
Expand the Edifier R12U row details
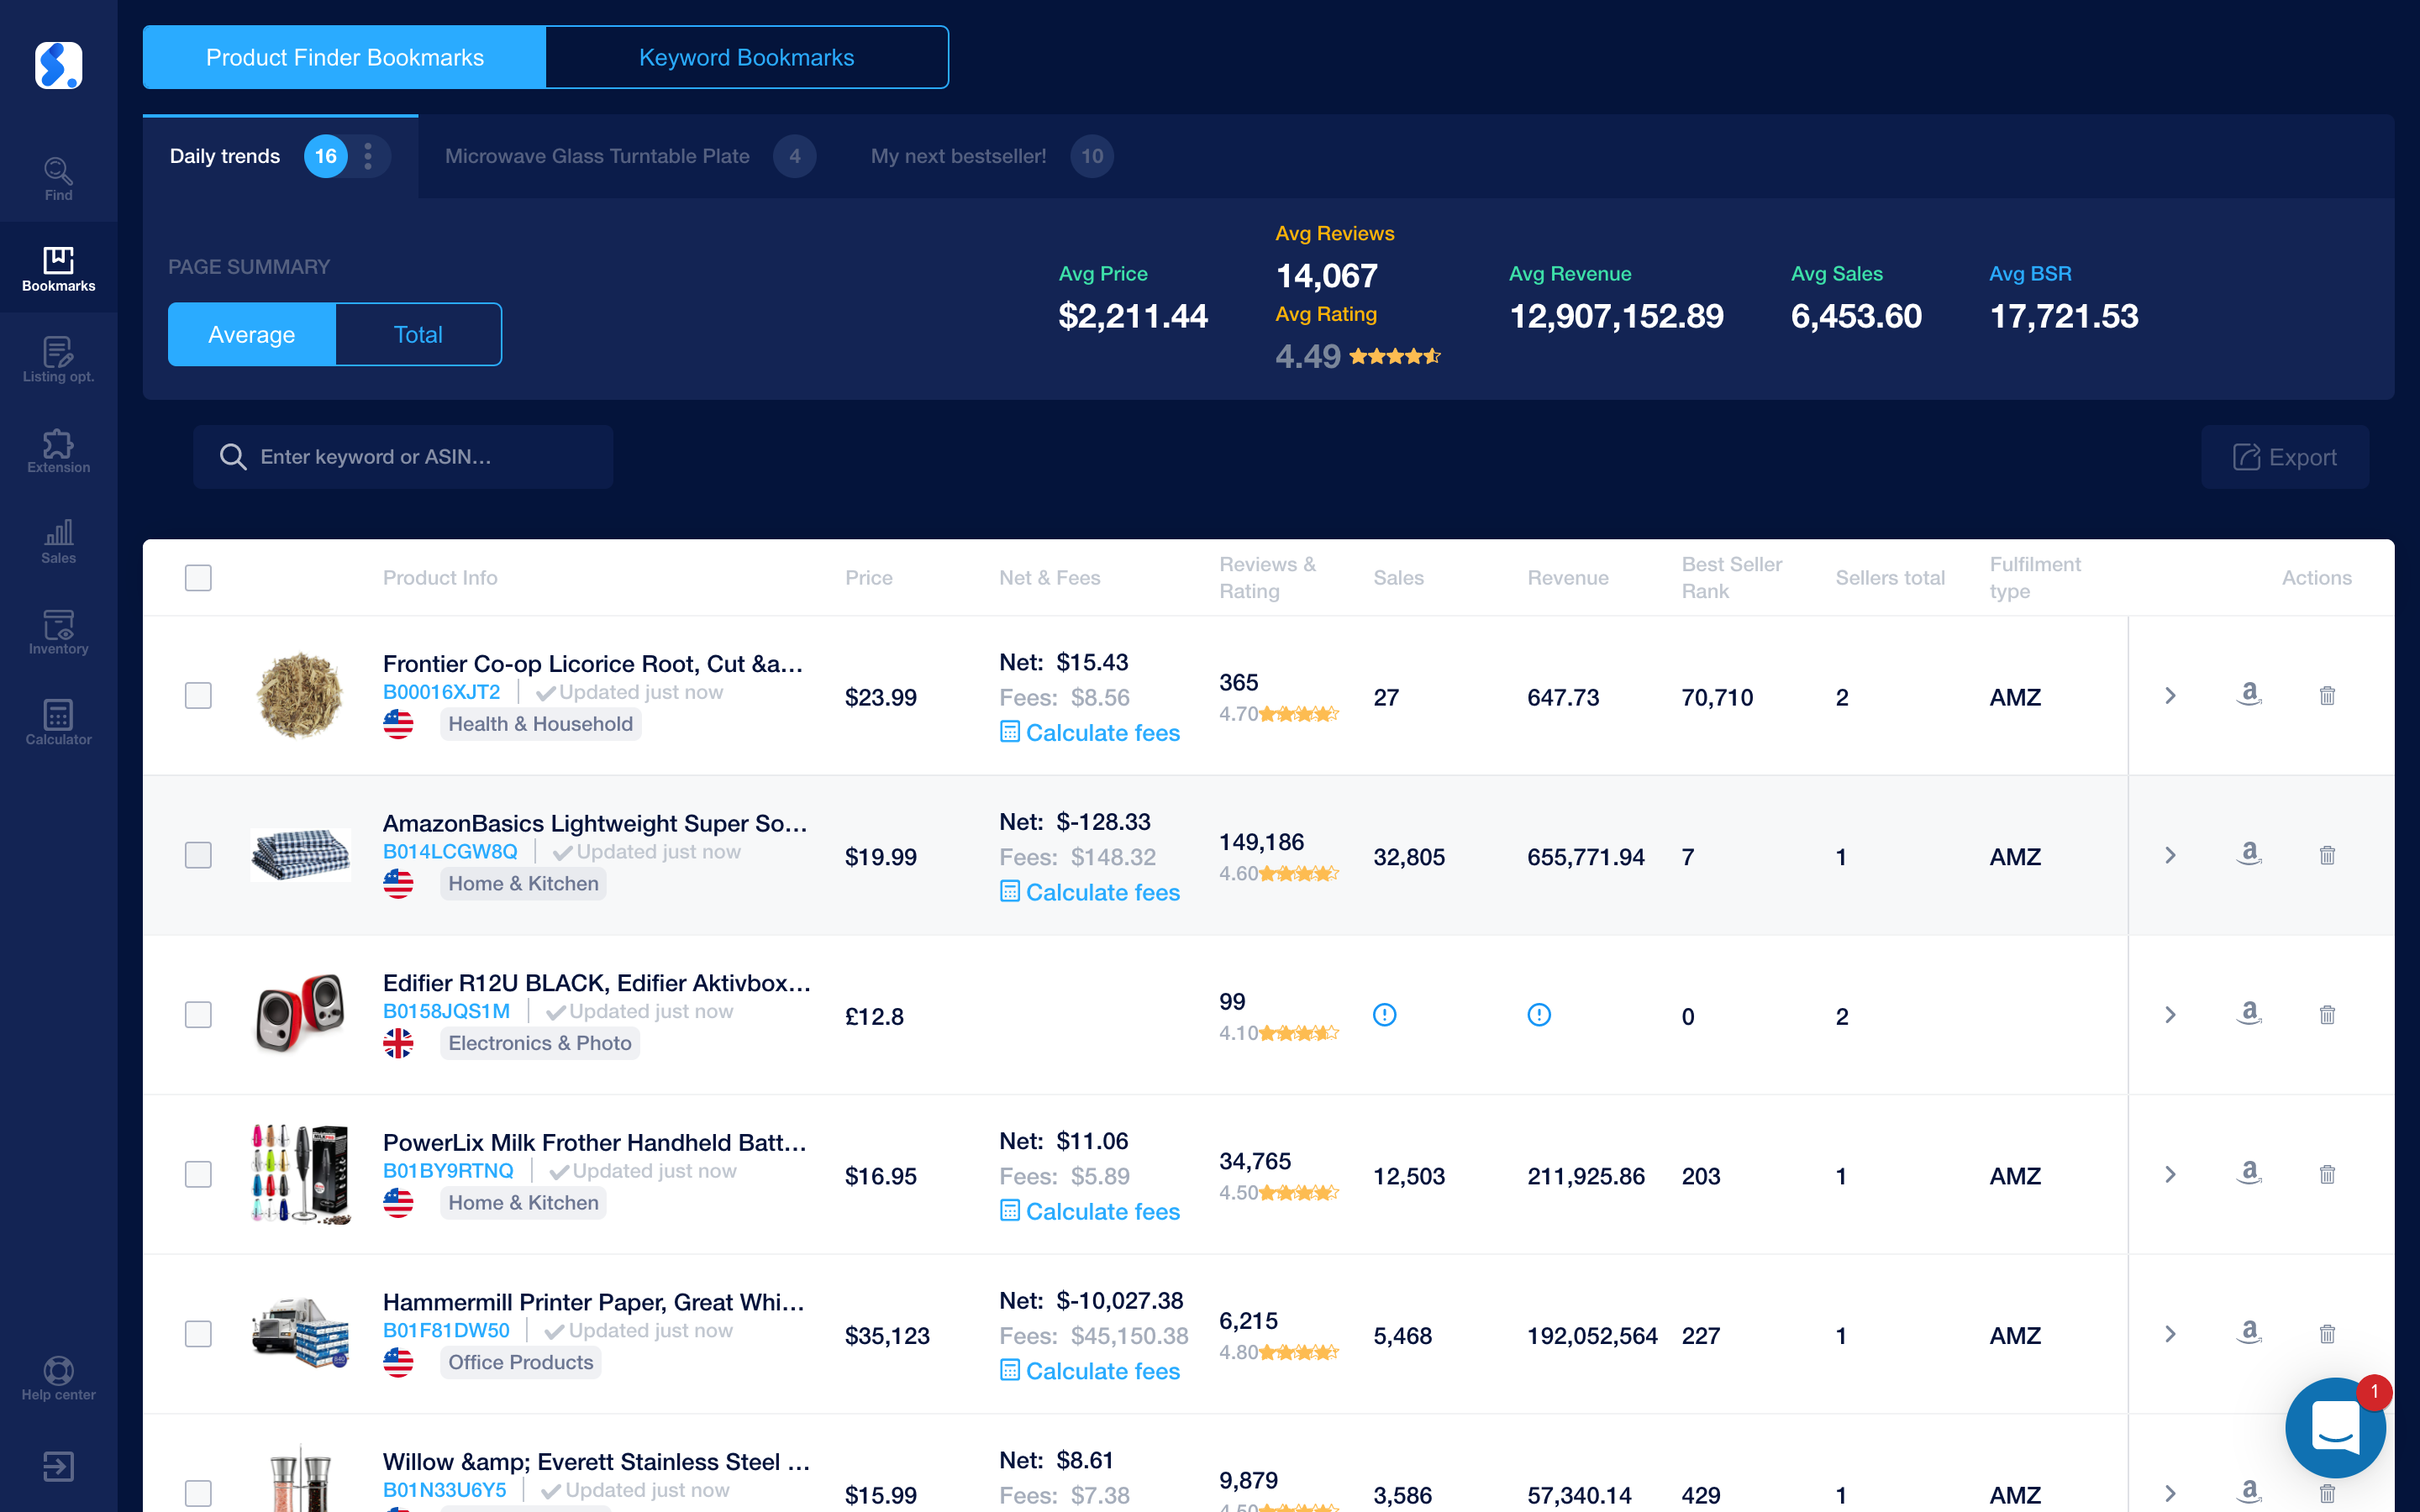pos(2170,1015)
